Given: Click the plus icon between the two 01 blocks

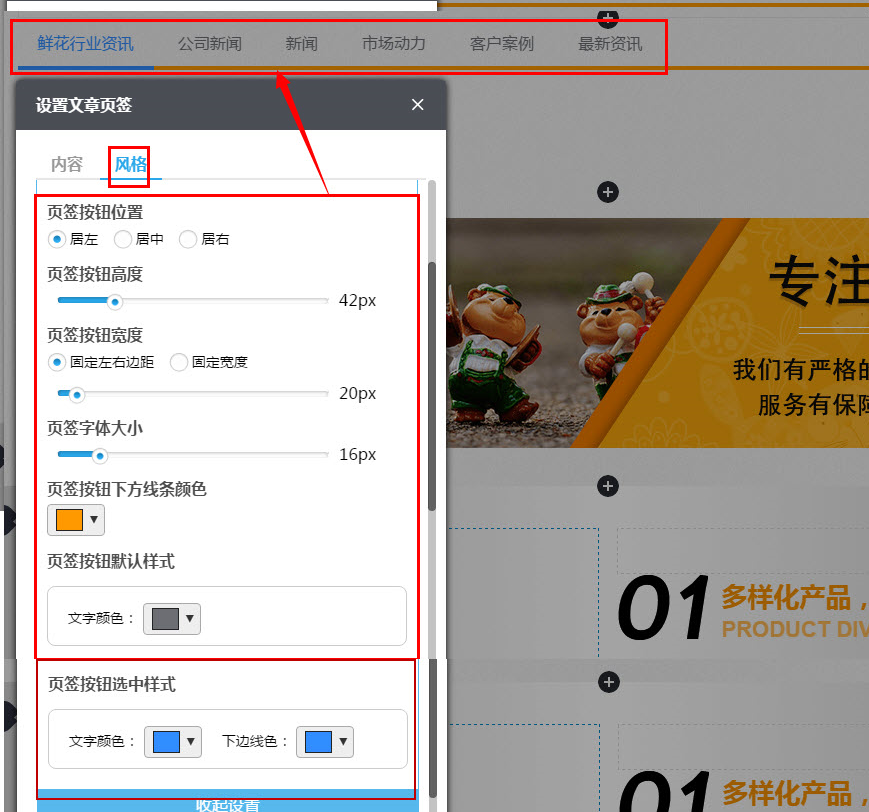Looking at the screenshot, I should 608,682.
